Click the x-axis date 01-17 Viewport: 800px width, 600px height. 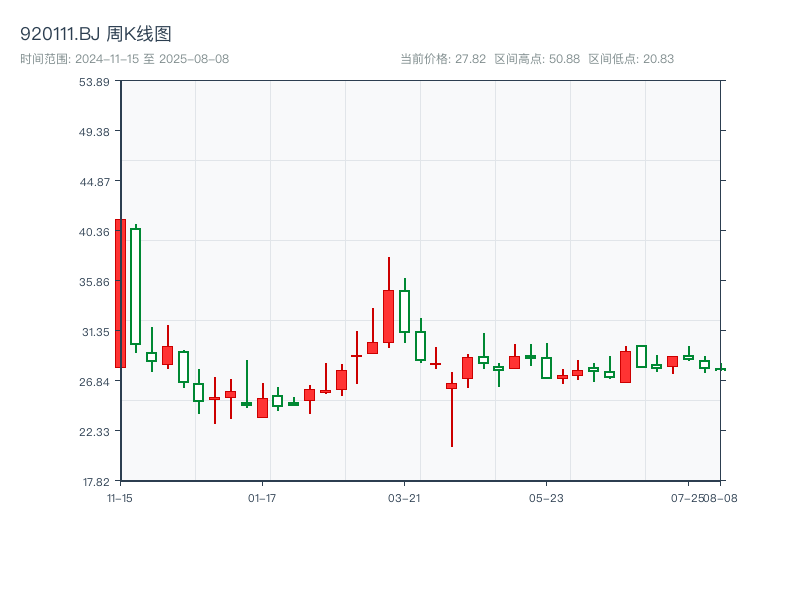tap(262, 498)
